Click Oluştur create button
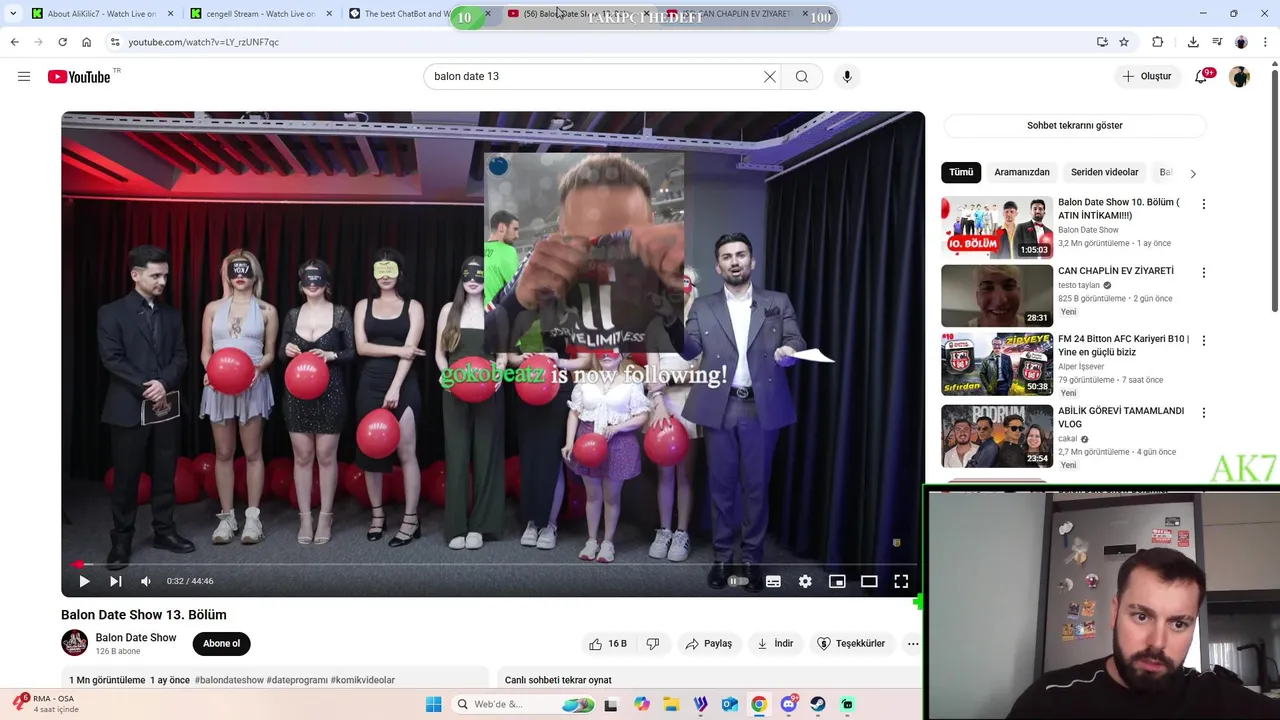 pyautogui.click(x=1146, y=76)
